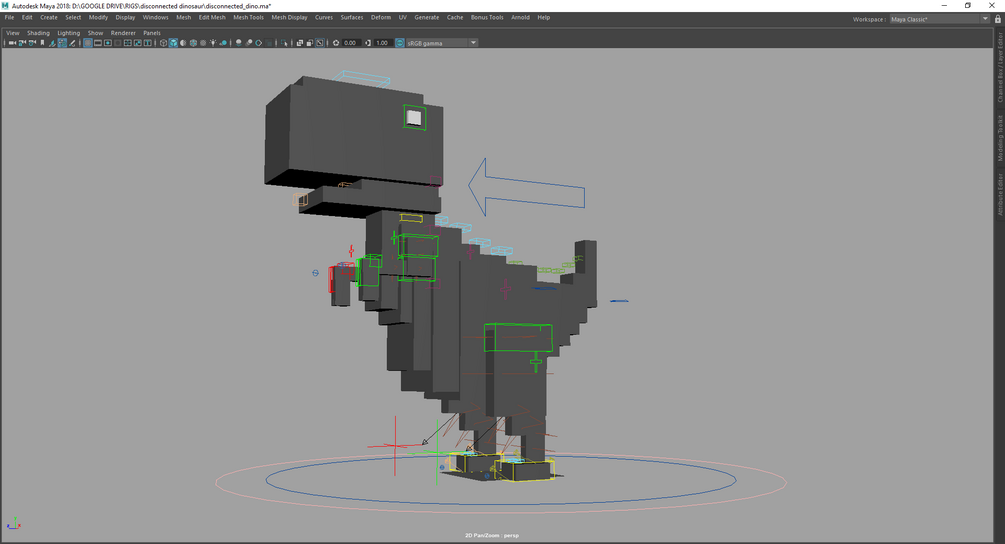Click the workspace lock icon

(998, 19)
